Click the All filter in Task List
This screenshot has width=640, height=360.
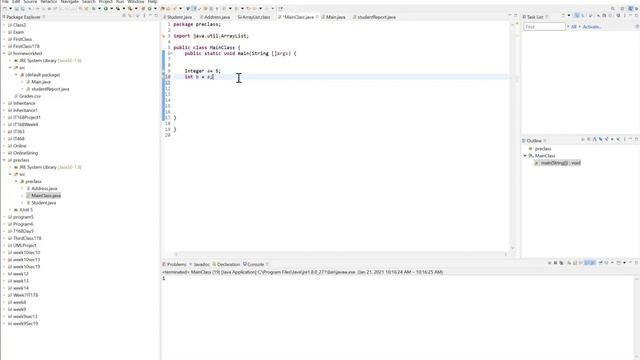point(573,27)
